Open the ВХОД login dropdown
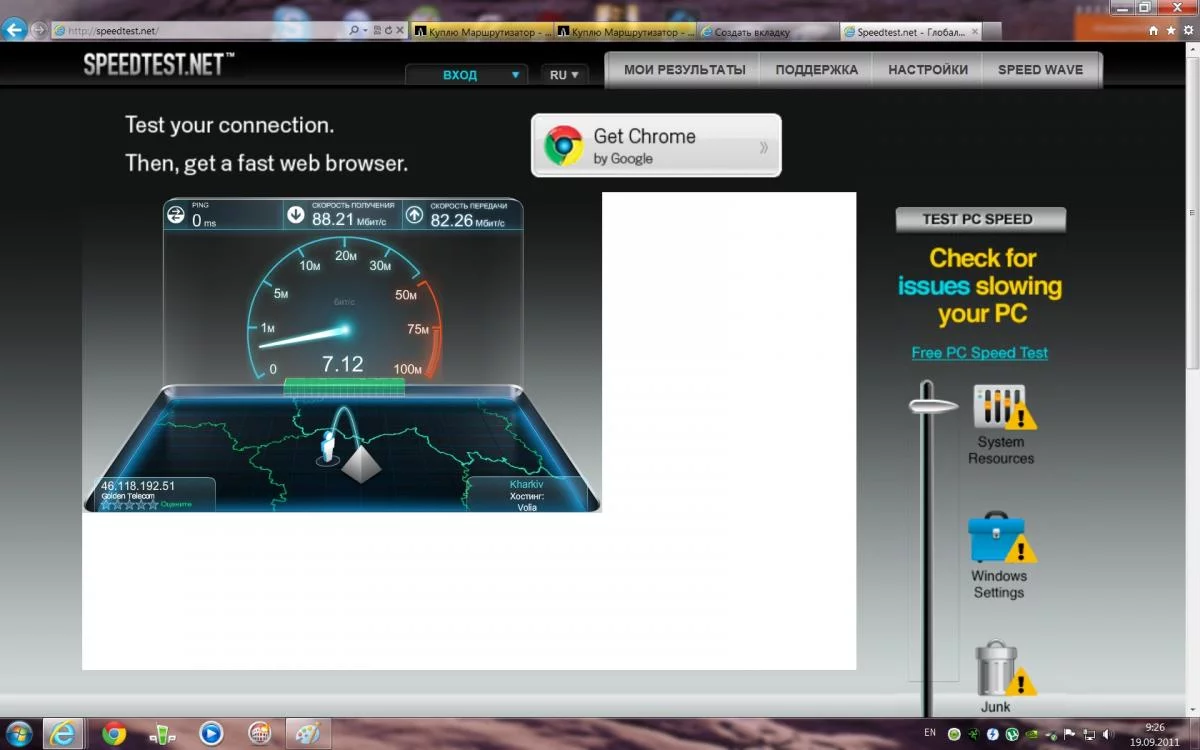Screen dimensions: 1200x750 point(466,75)
